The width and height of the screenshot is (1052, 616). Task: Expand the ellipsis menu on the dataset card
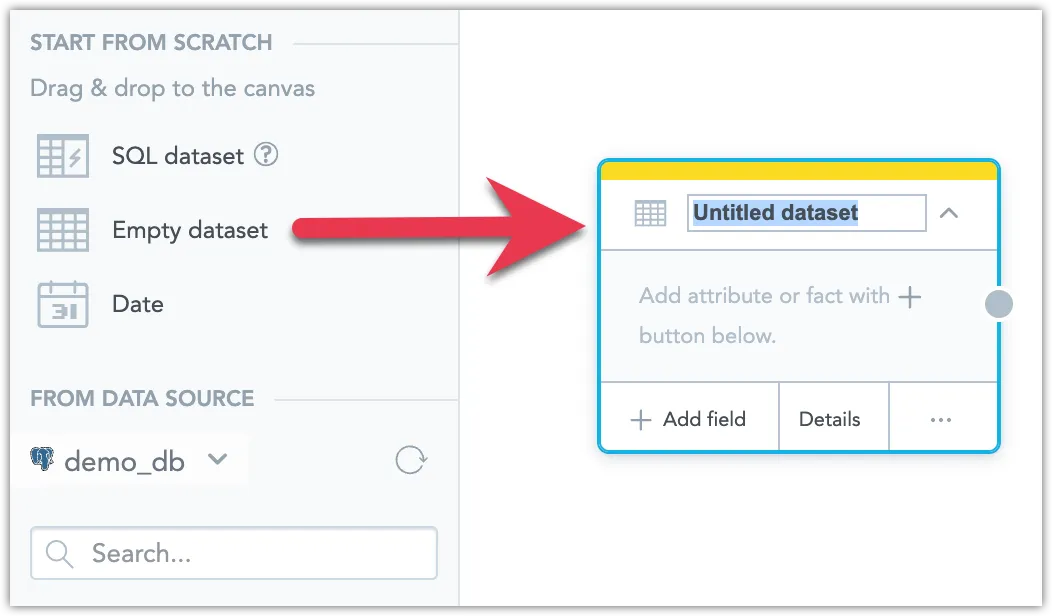click(x=941, y=420)
